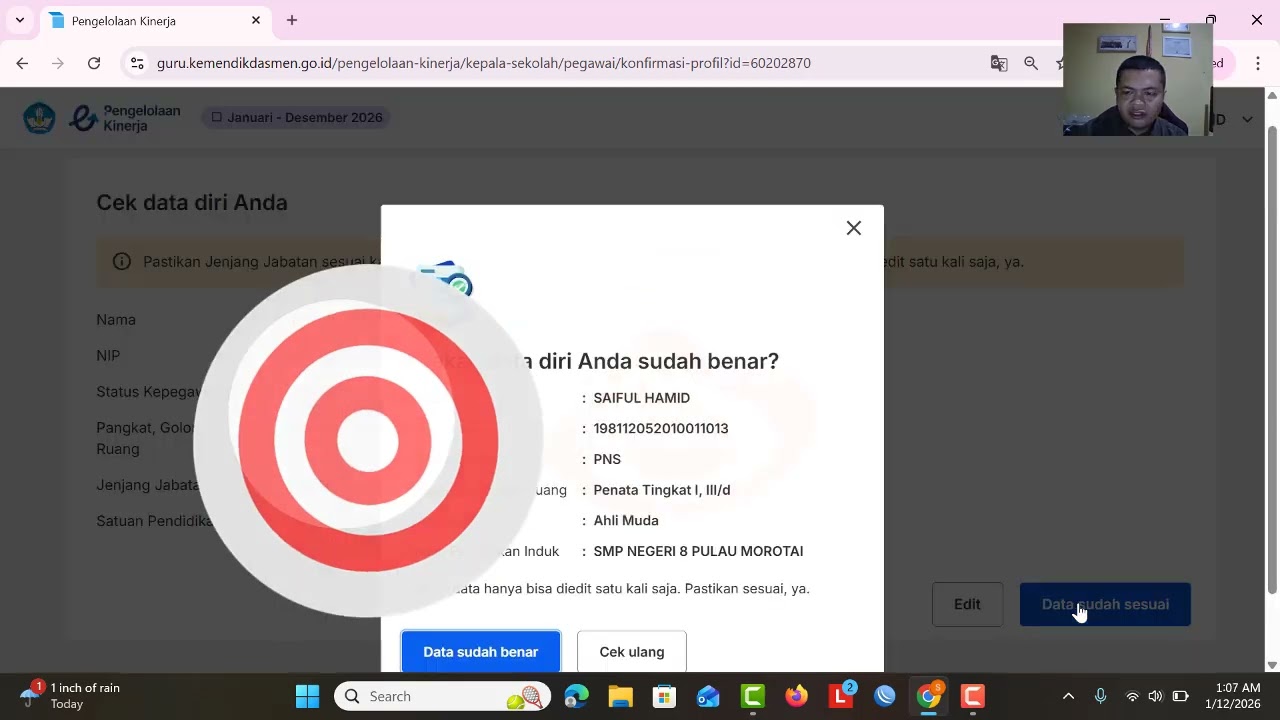Choose Cek ulang in the dialog
The width and height of the screenshot is (1280, 720).
(632, 652)
